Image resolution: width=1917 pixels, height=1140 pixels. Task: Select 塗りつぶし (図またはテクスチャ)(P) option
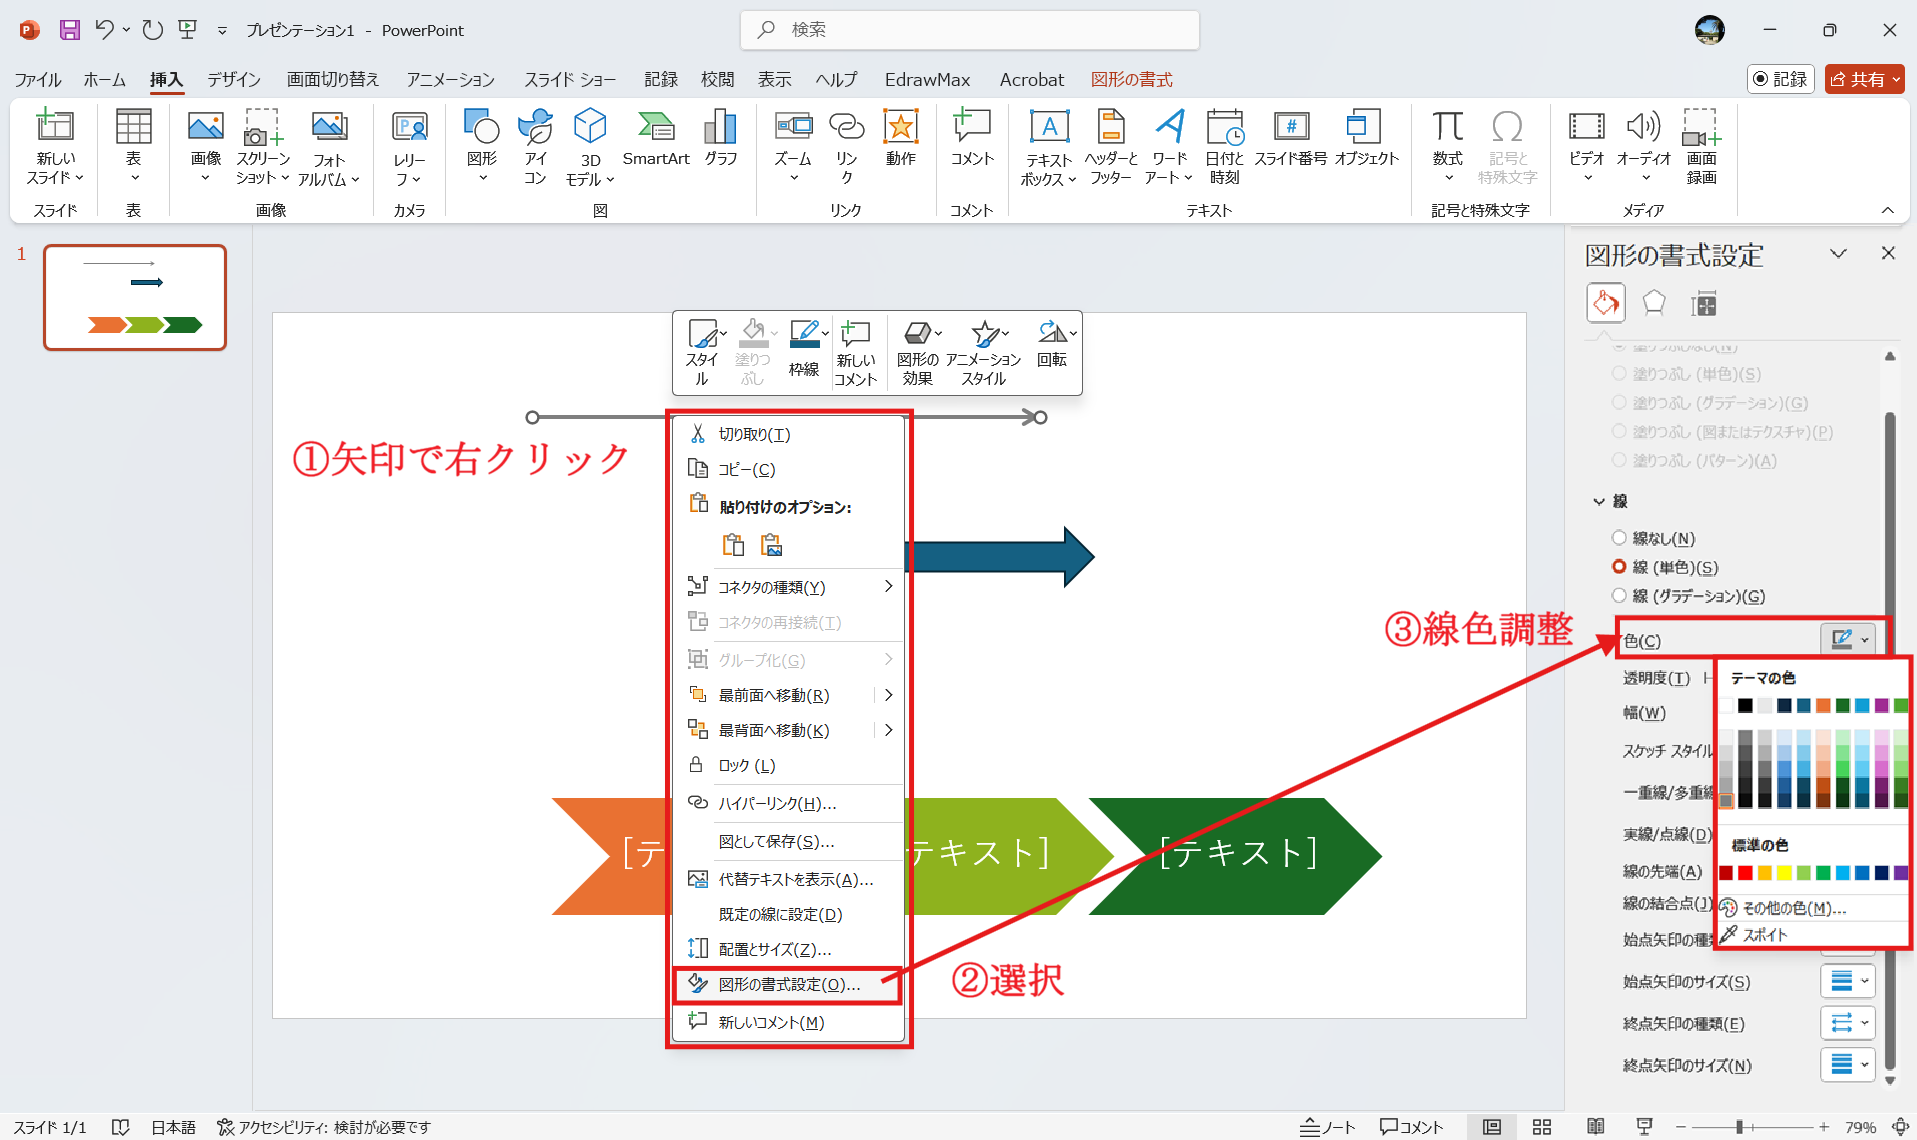coord(1619,432)
